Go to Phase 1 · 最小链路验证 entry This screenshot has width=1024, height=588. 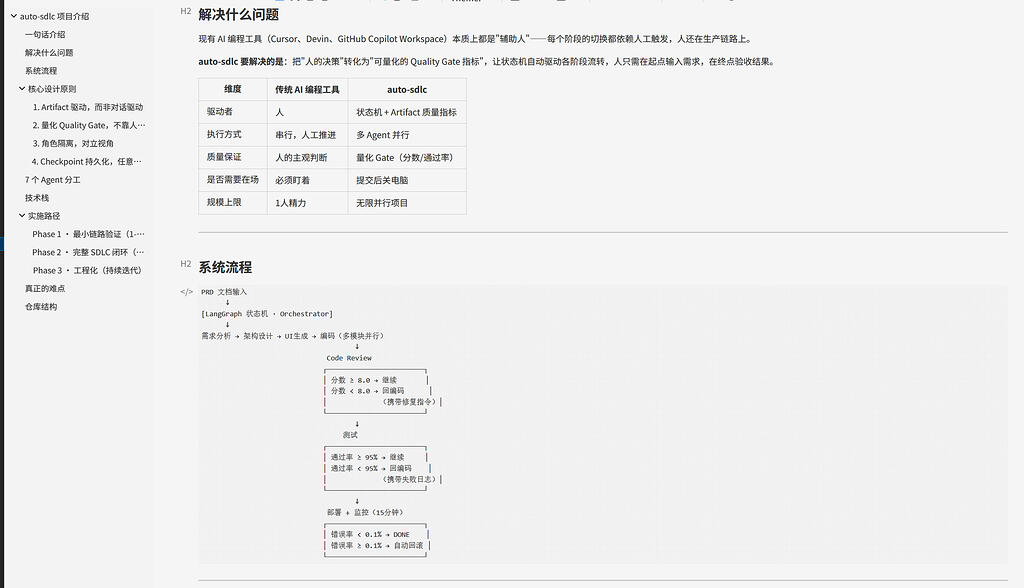click(x=89, y=234)
